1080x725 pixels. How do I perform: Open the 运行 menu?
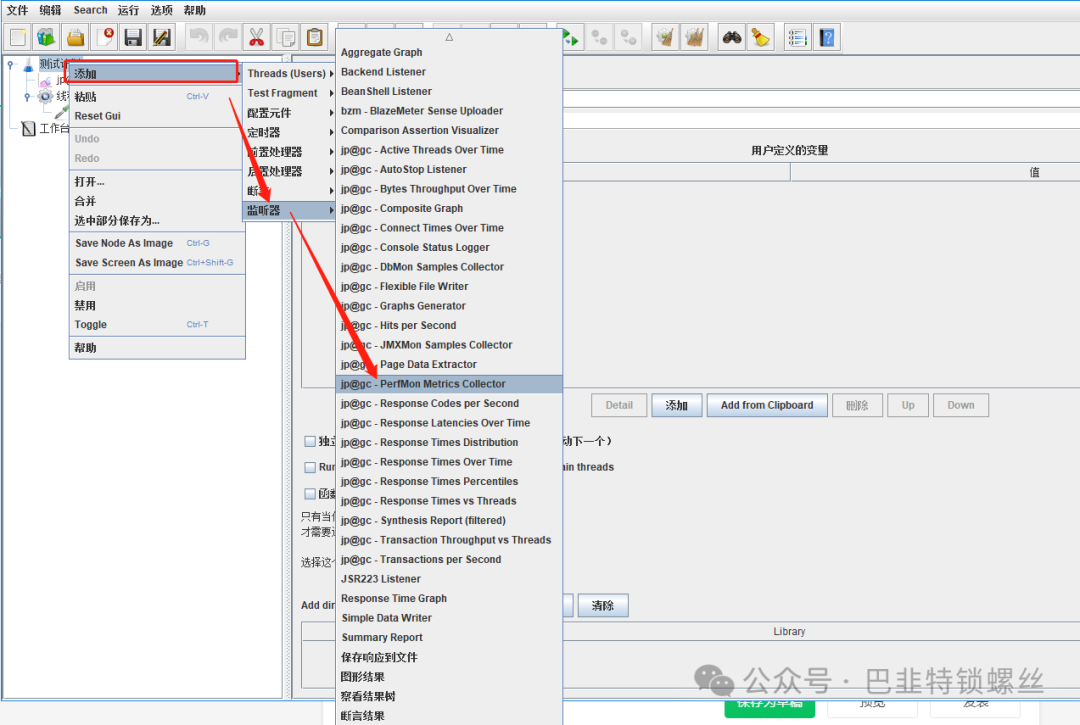tap(128, 10)
